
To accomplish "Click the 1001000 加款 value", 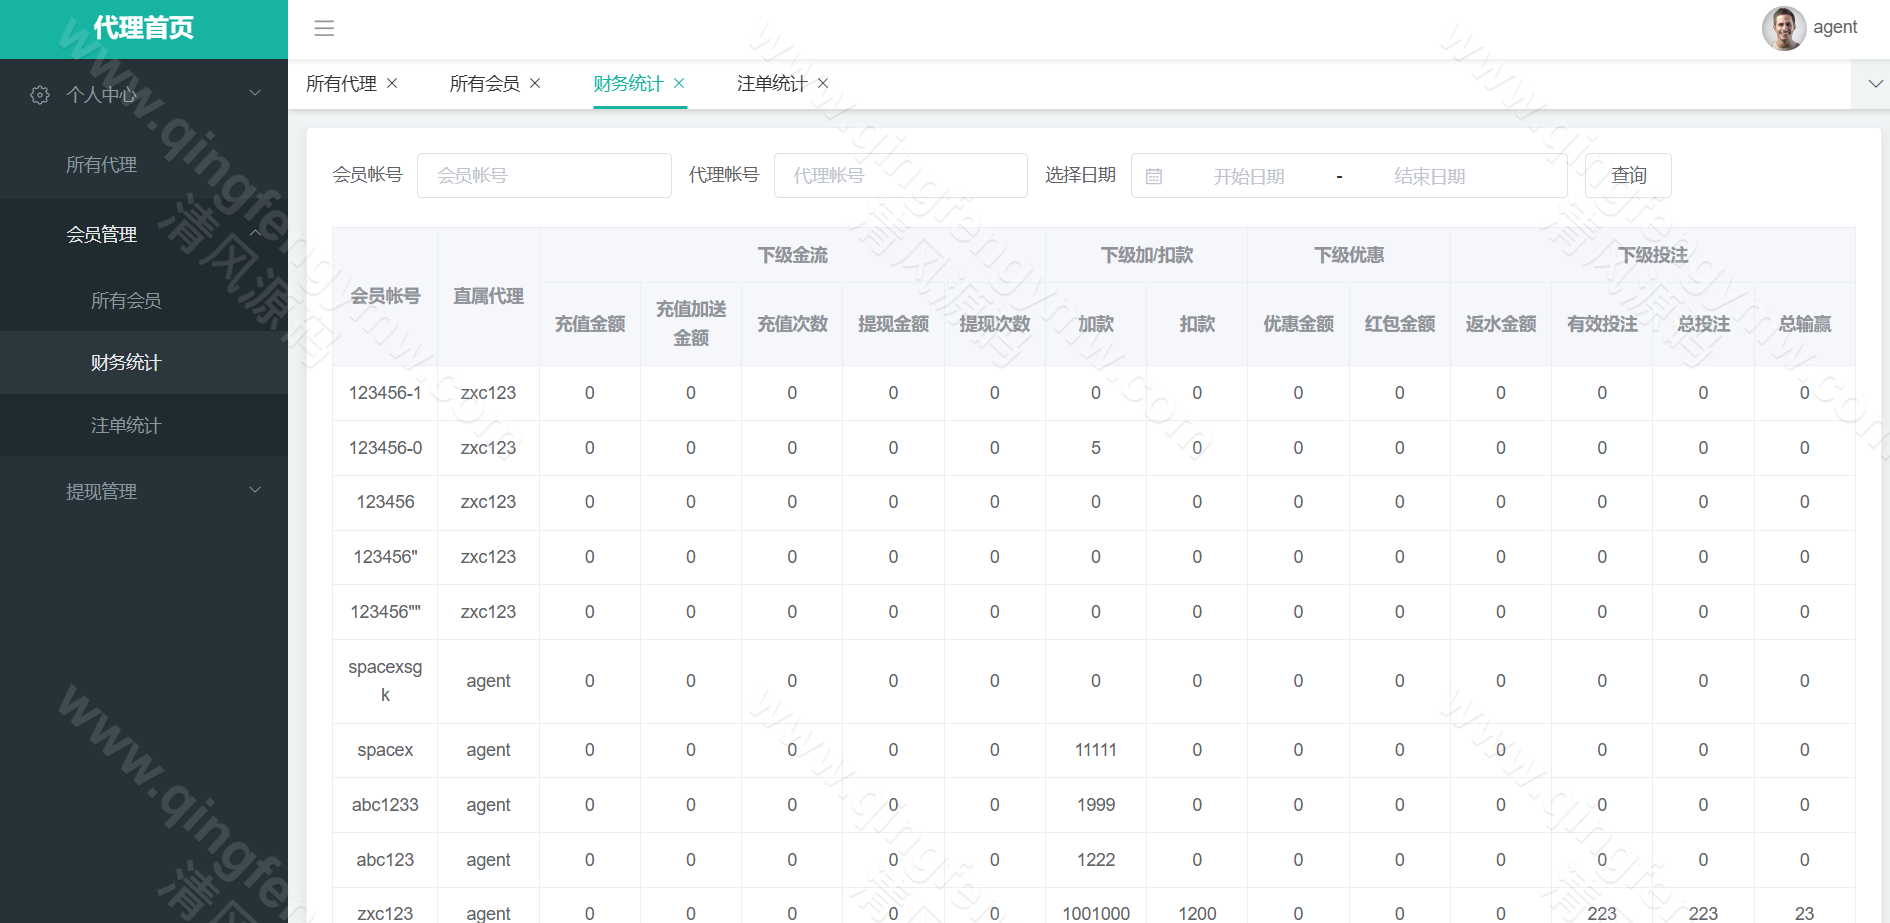I will click(1096, 914).
